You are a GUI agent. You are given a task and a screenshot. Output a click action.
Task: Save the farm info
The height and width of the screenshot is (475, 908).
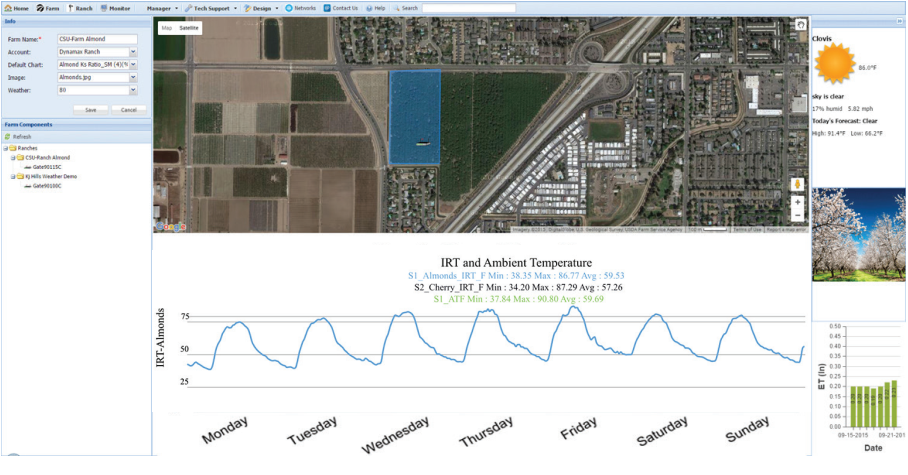[x=91, y=109]
